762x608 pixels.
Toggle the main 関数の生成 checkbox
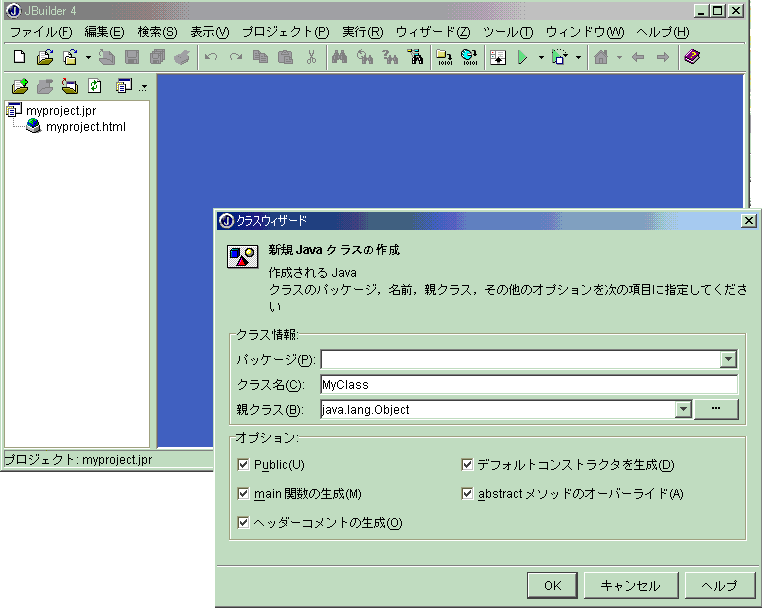(244, 494)
